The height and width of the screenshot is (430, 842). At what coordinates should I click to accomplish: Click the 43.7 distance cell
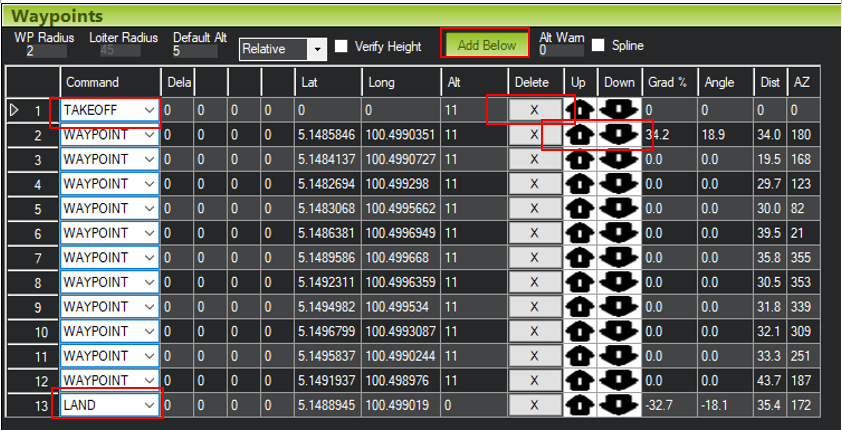tap(770, 381)
